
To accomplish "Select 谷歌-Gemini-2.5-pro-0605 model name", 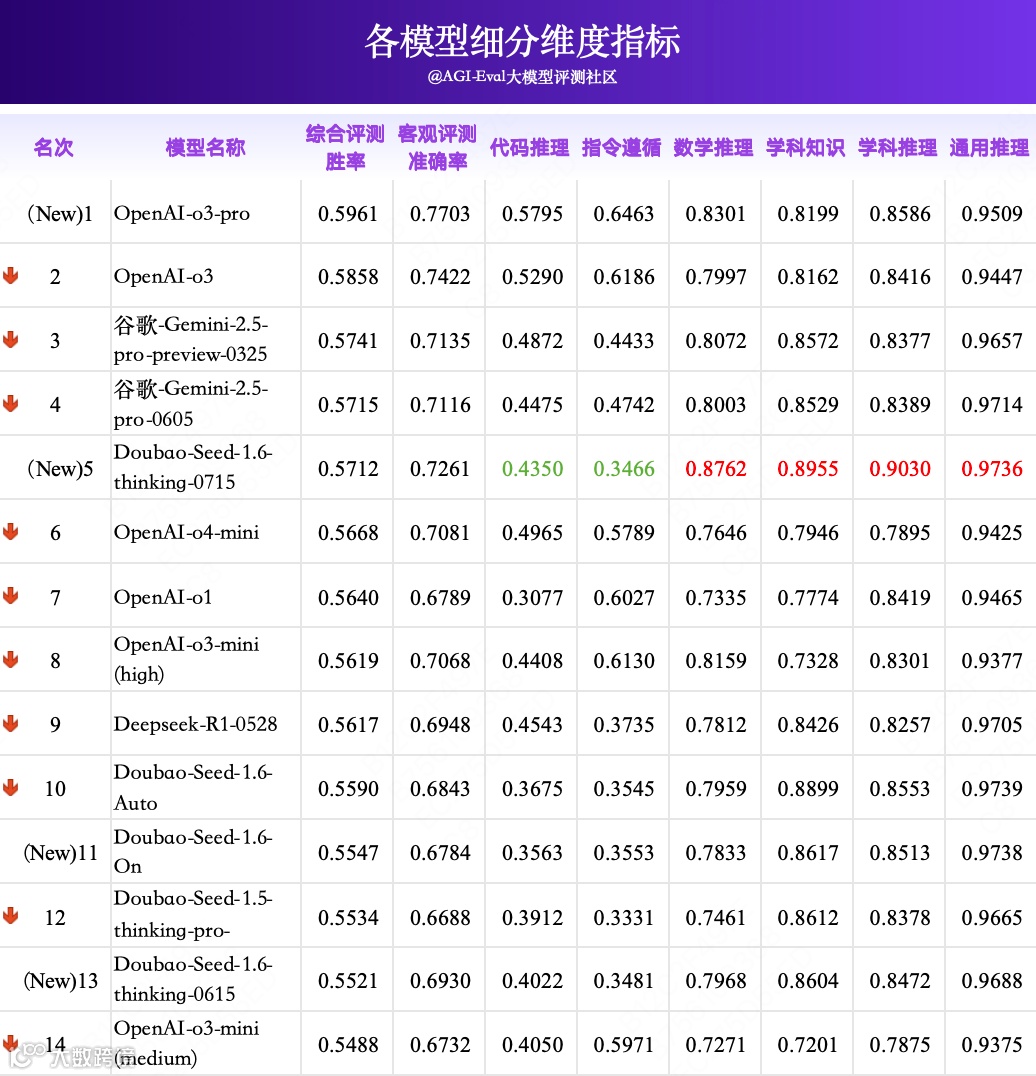I will coord(191,404).
